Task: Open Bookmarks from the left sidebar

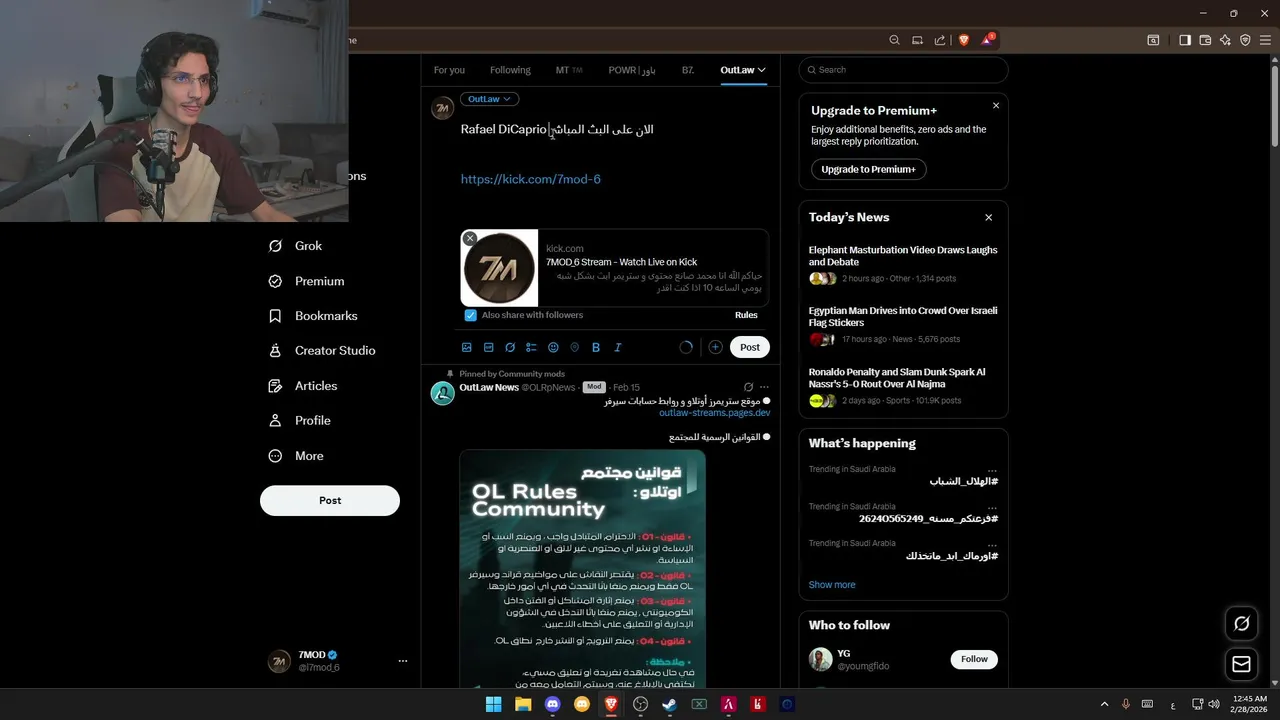Action: pyautogui.click(x=313, y=316)
